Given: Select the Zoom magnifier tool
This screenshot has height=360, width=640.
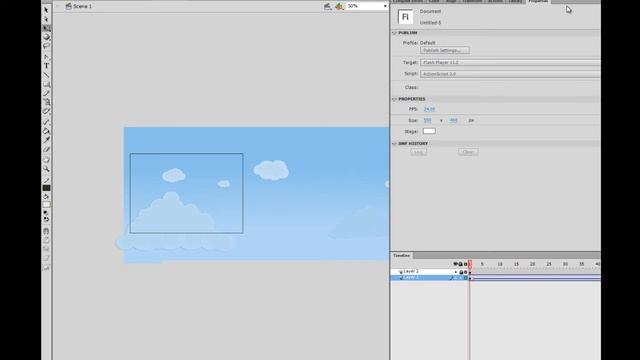Looking at the screenshot, I should (46, 169).
